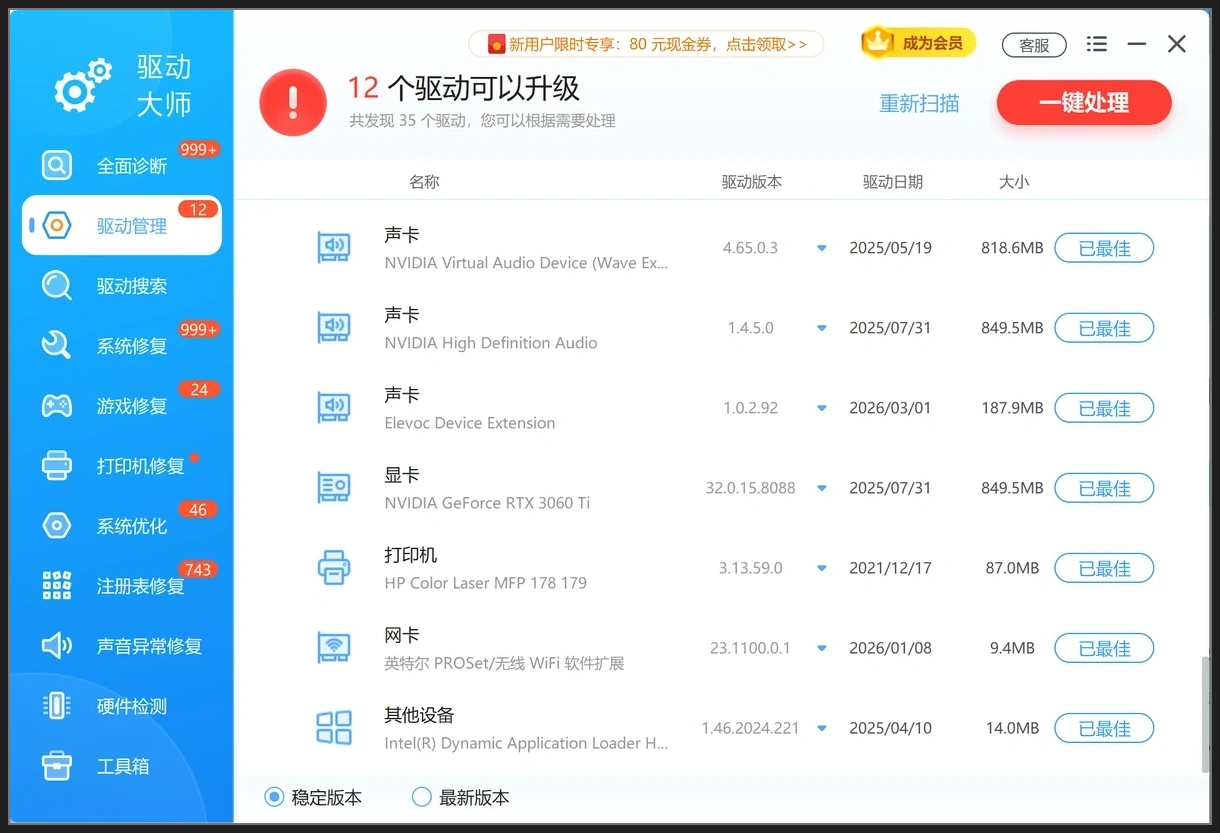Click sound card icon for Elevoc Device Extension

[x=334, y=407]
